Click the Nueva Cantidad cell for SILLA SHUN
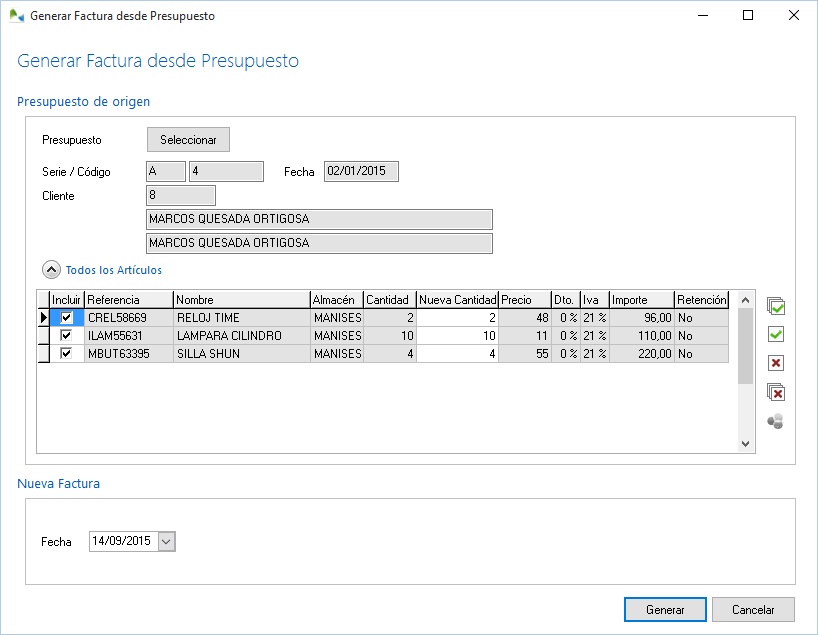 click(x=457, y=354)
